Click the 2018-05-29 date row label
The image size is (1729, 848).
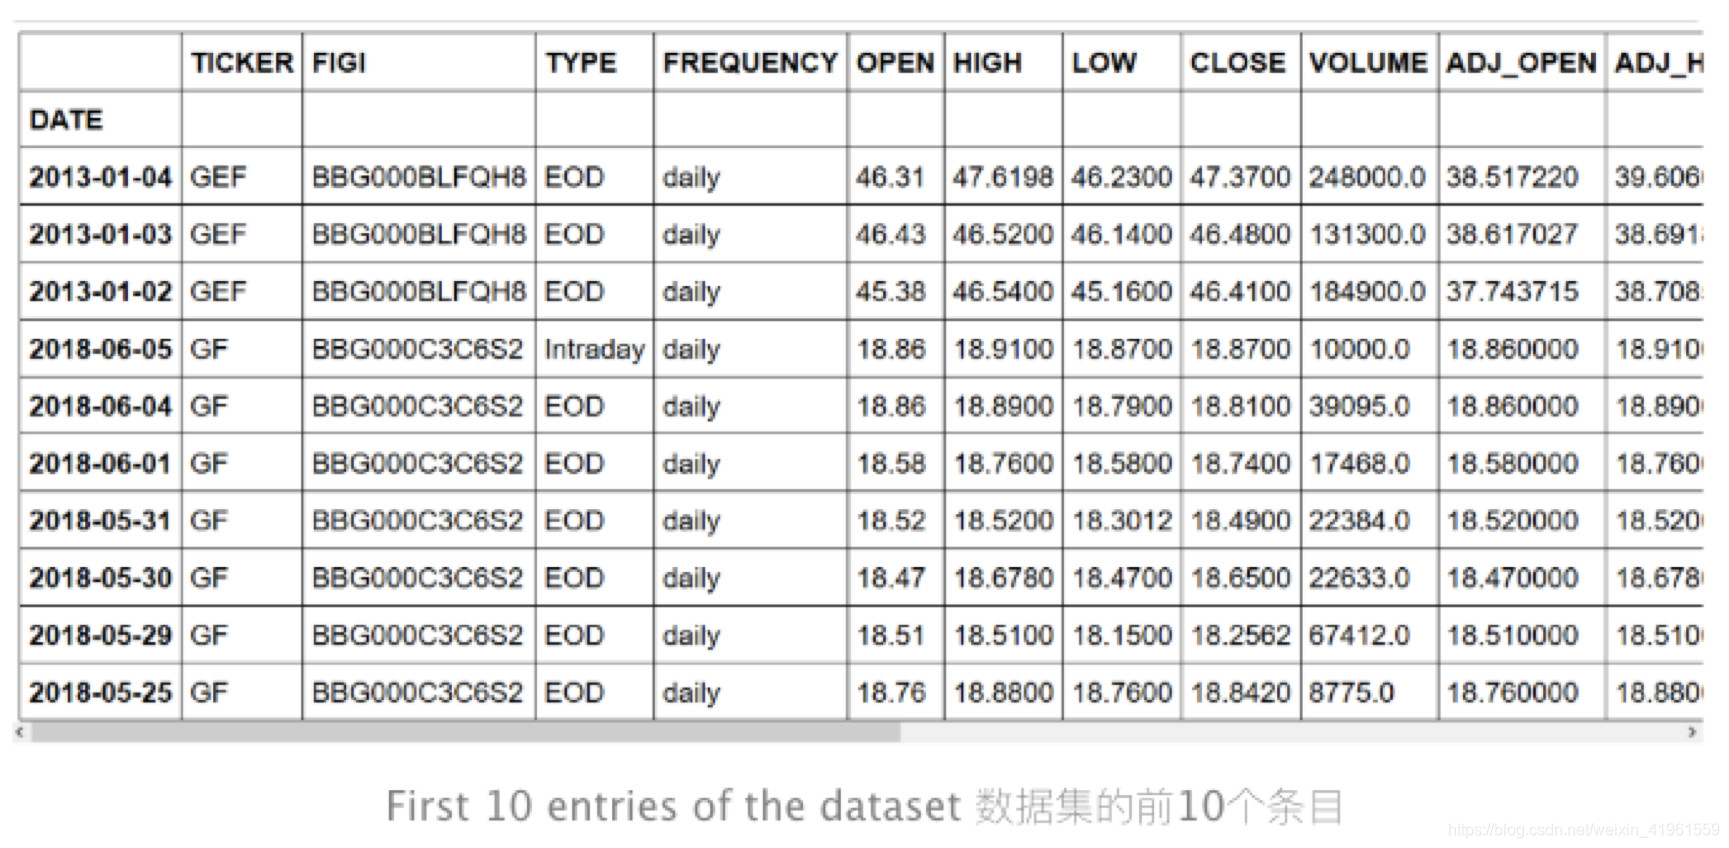(x=100, y=635)
